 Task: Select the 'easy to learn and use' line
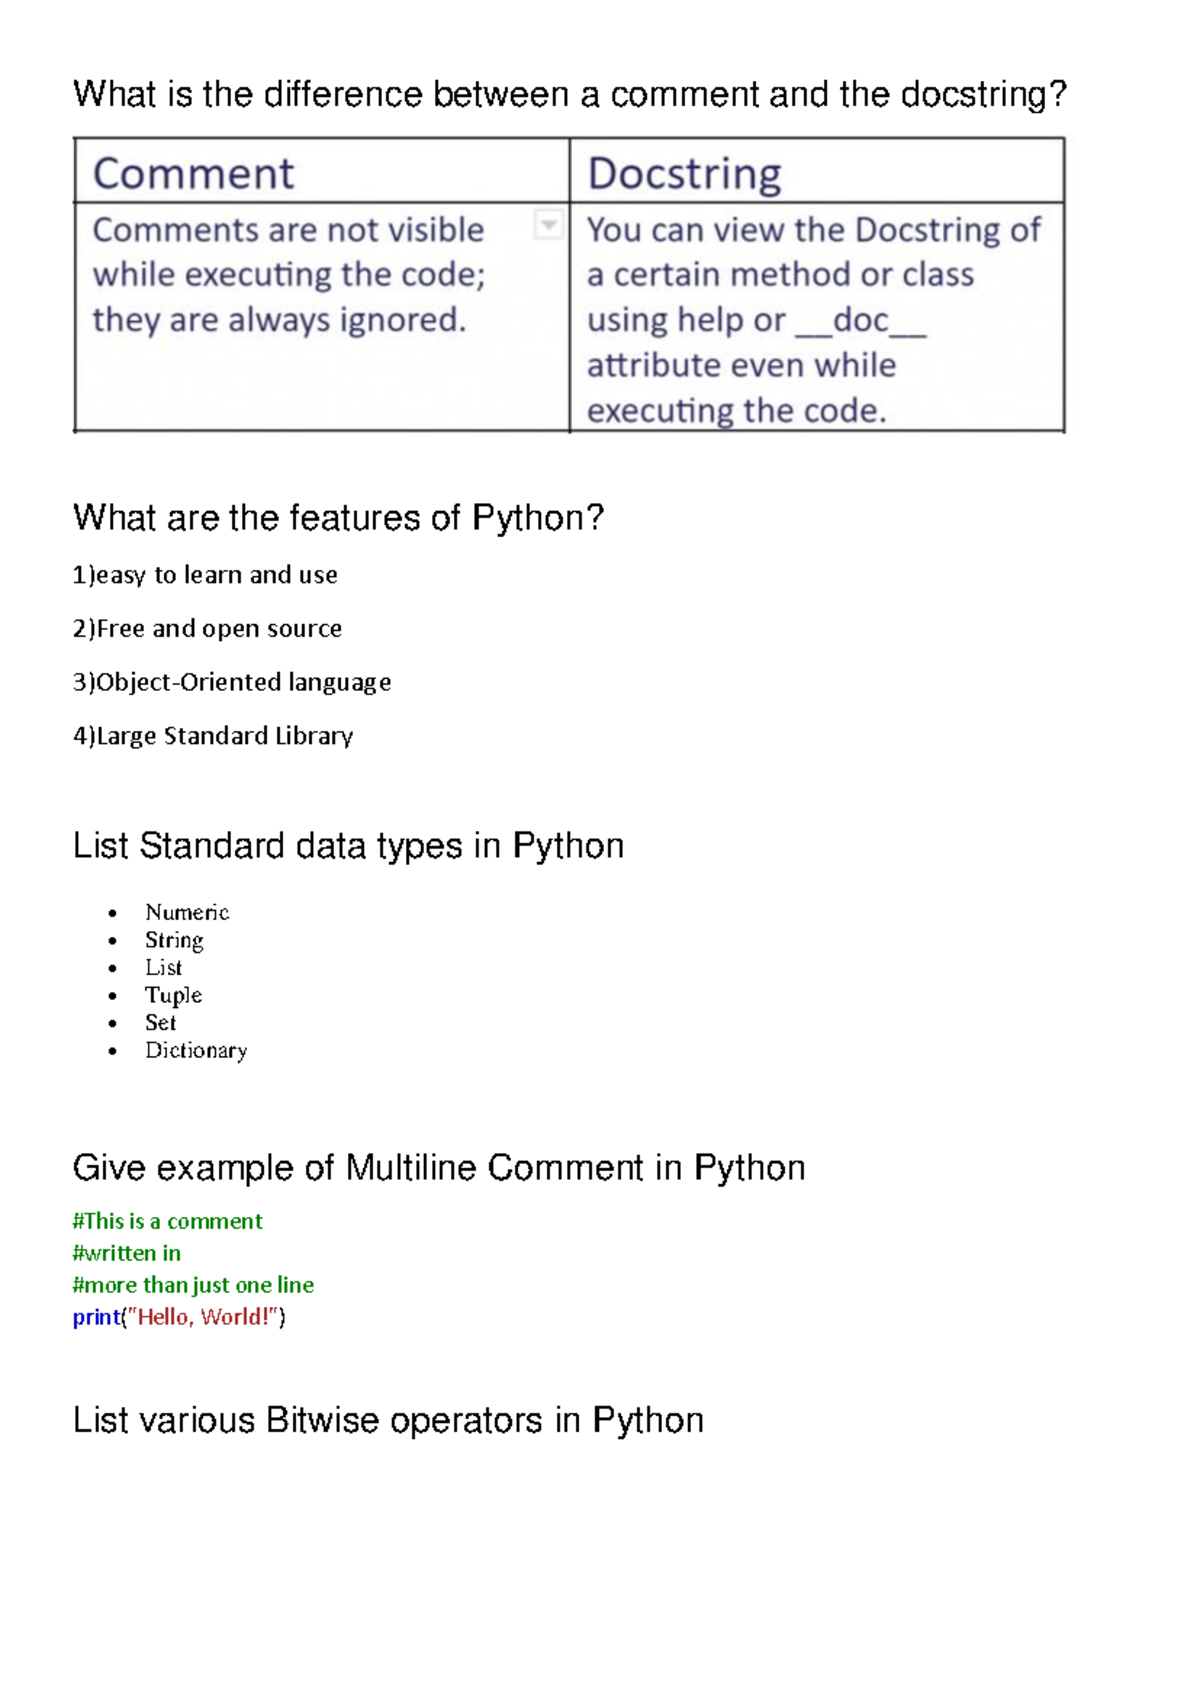pyautogui.click(x=205, y=575)
